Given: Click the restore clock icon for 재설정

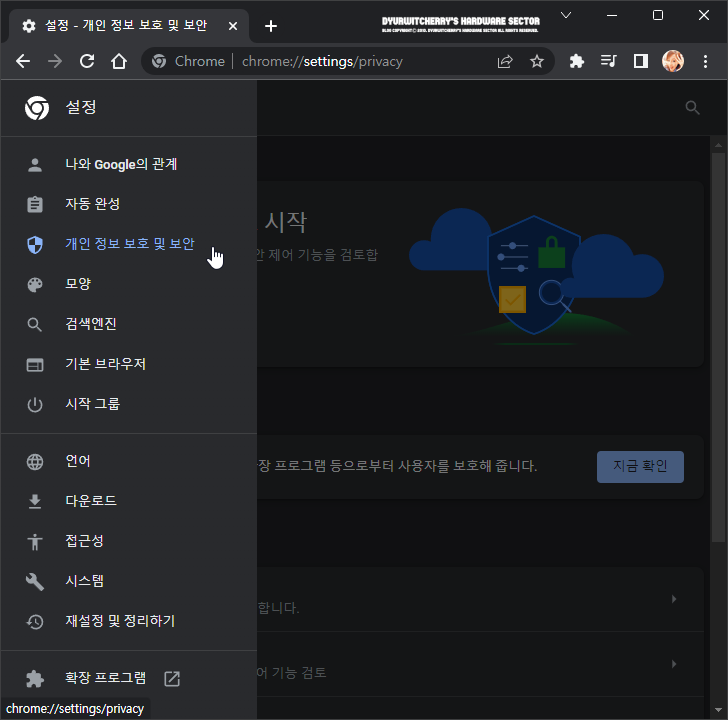Looking at the screenshot, I should [x=35, y=622].
